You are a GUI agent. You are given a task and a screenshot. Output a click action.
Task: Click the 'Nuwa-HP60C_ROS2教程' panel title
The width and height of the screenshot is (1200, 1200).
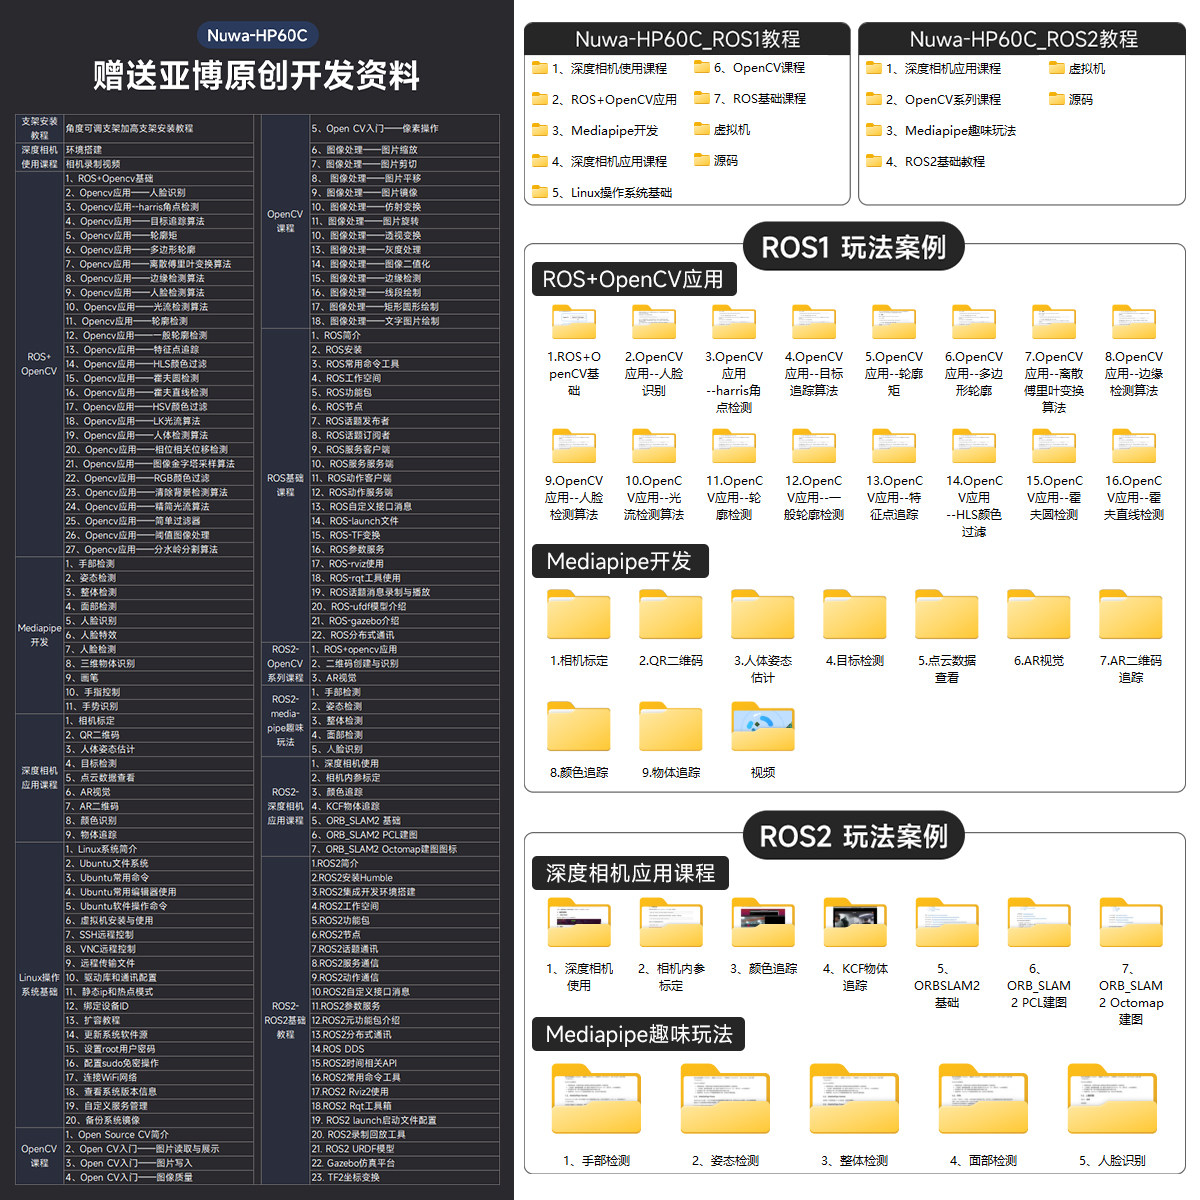click(1023, 38)
